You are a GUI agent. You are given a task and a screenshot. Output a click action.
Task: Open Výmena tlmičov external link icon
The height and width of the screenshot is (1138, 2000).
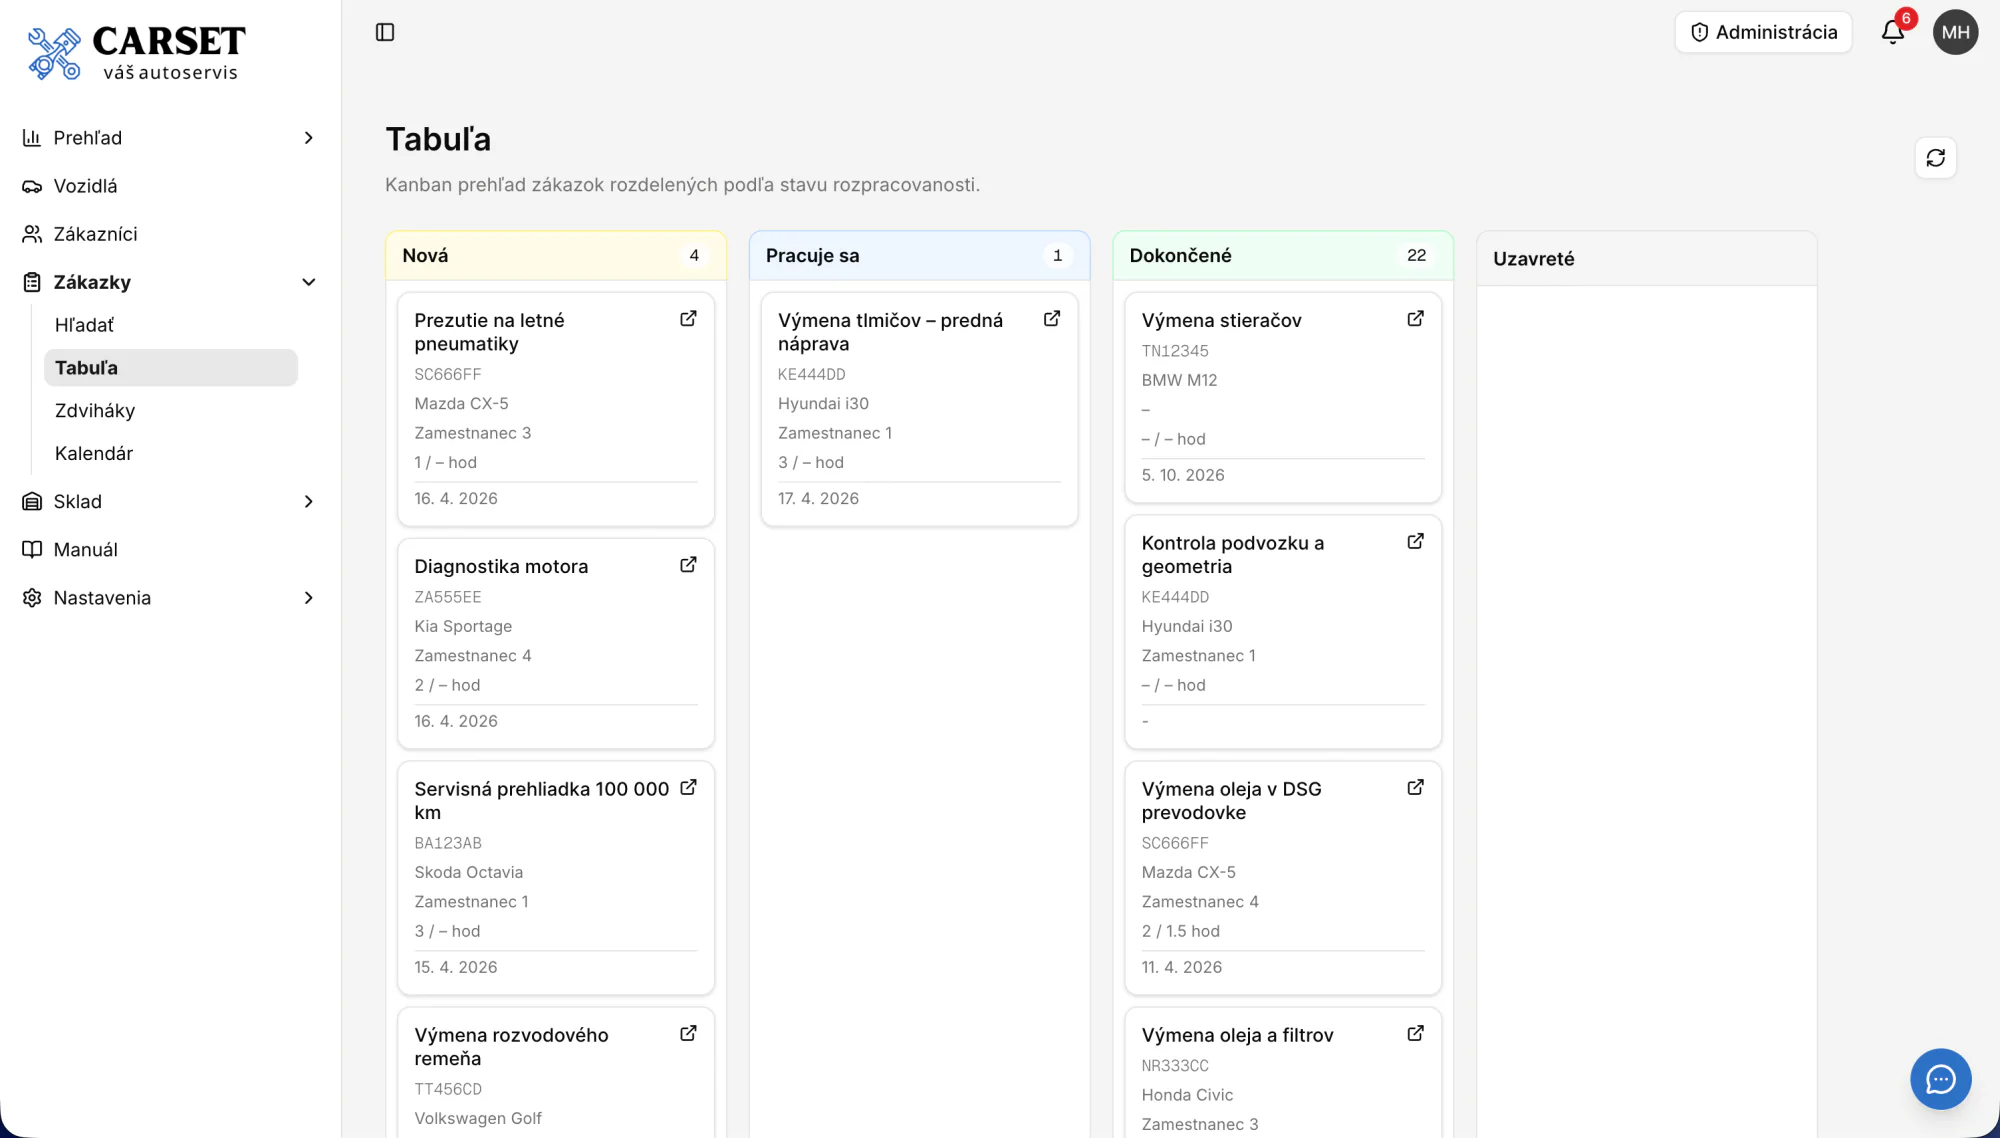[1052, 318]
